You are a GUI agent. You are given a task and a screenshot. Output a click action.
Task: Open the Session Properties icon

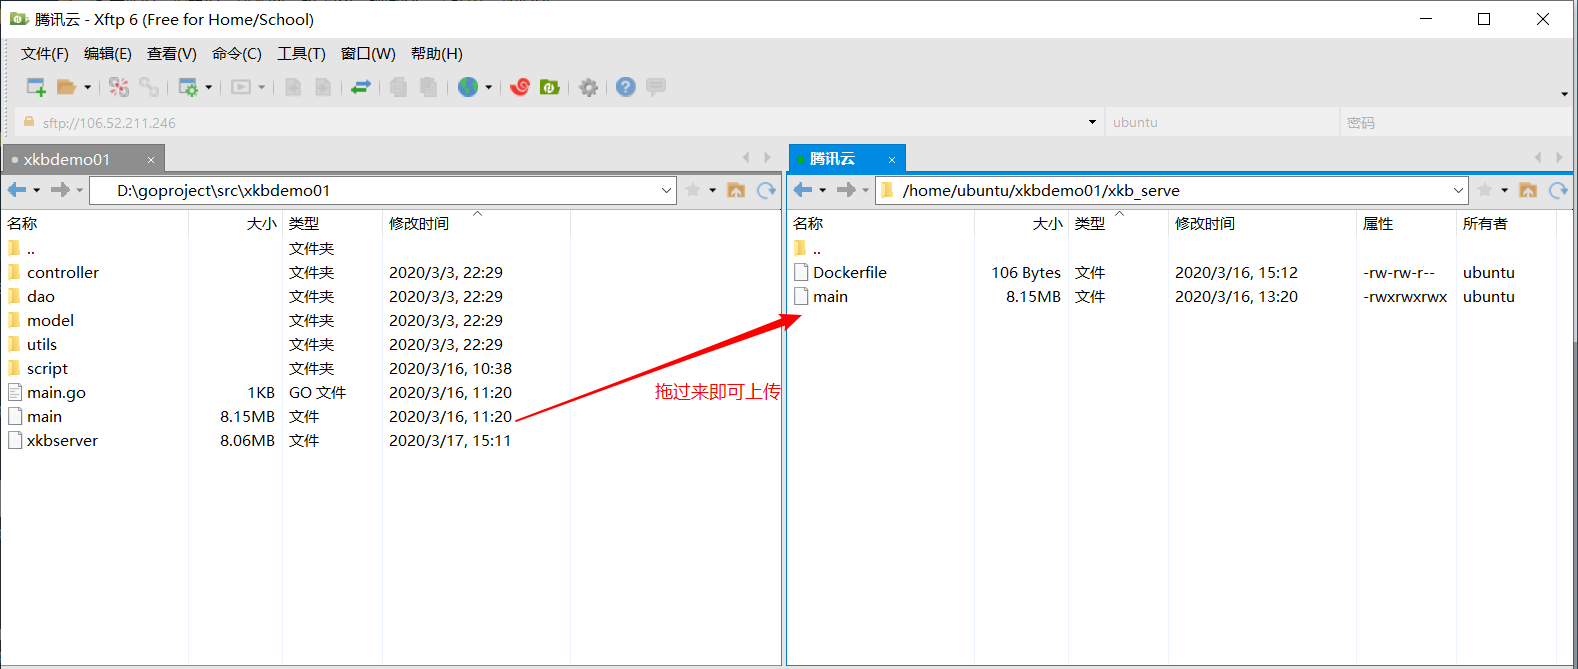tap(188, 87)
